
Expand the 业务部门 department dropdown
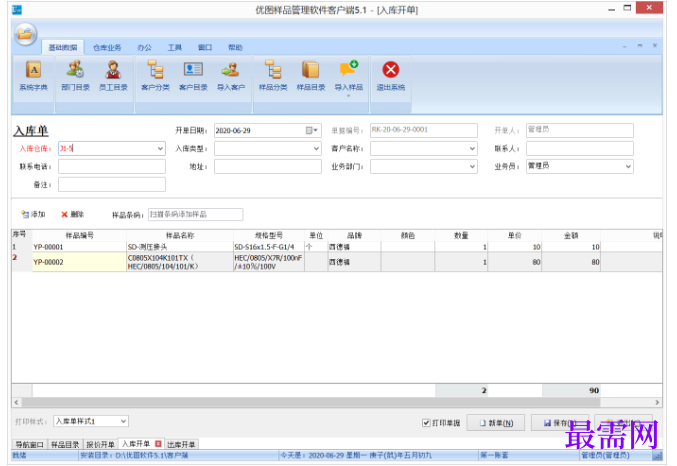coord(472,167)
